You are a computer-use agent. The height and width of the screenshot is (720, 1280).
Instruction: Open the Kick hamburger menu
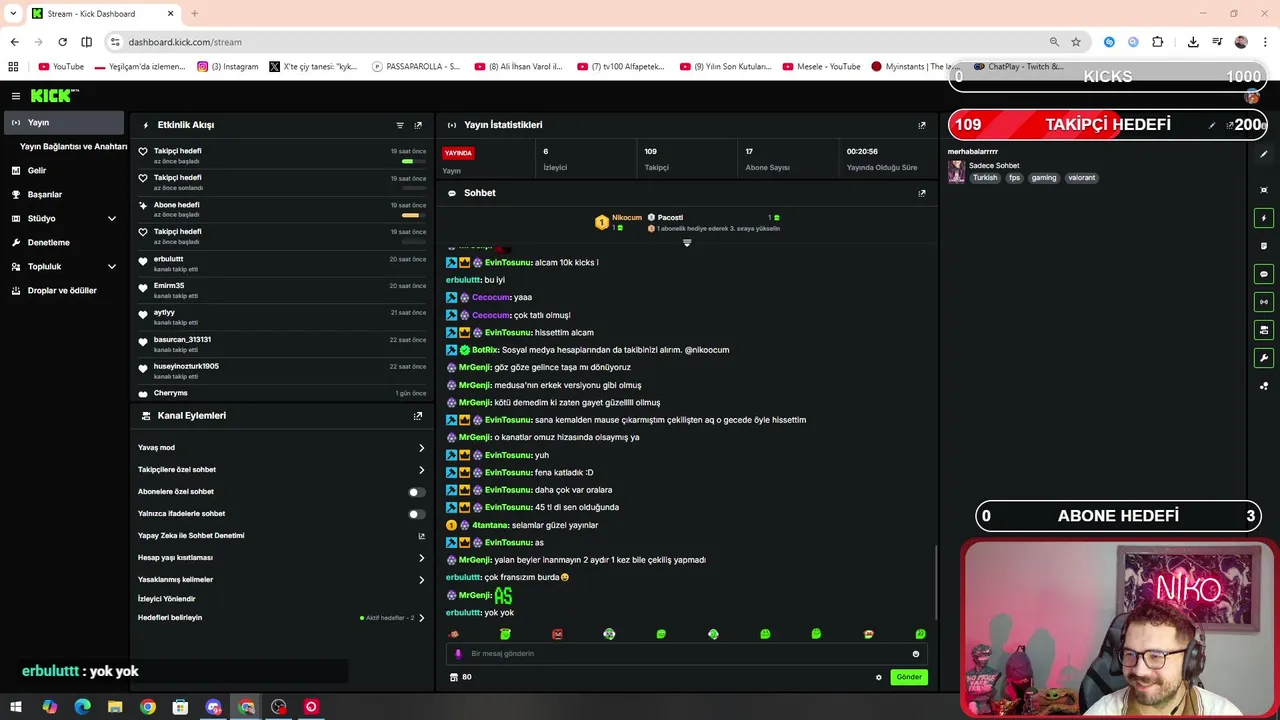tap(15, 96)
